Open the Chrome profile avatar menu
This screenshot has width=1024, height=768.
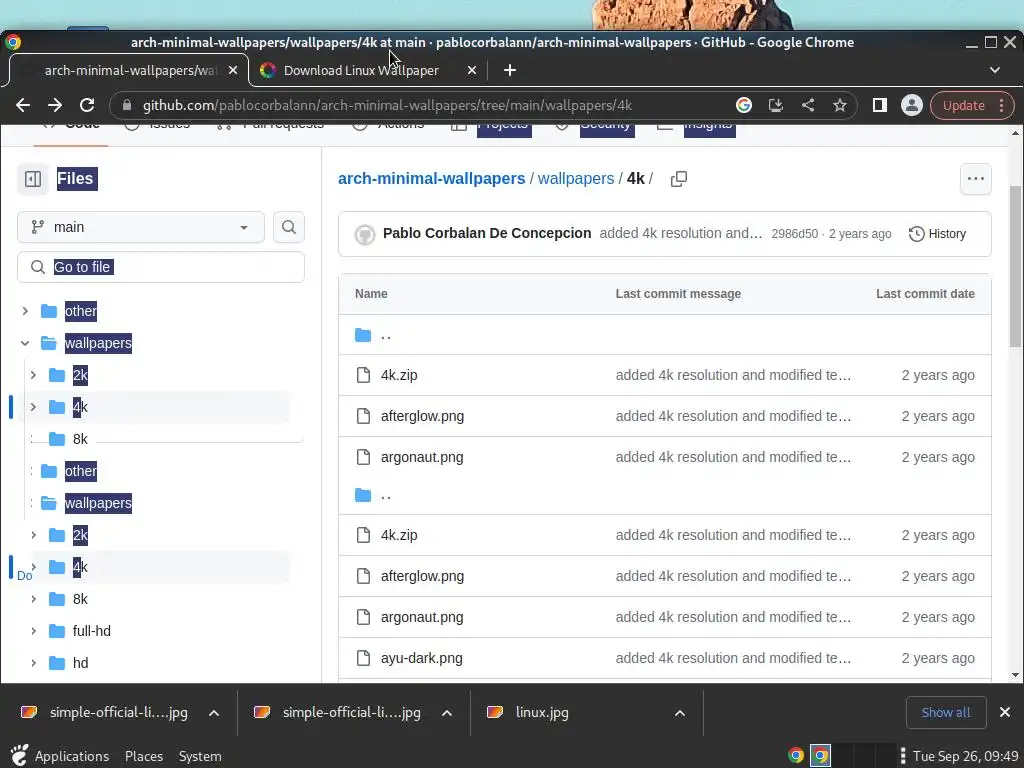point(912,105)
